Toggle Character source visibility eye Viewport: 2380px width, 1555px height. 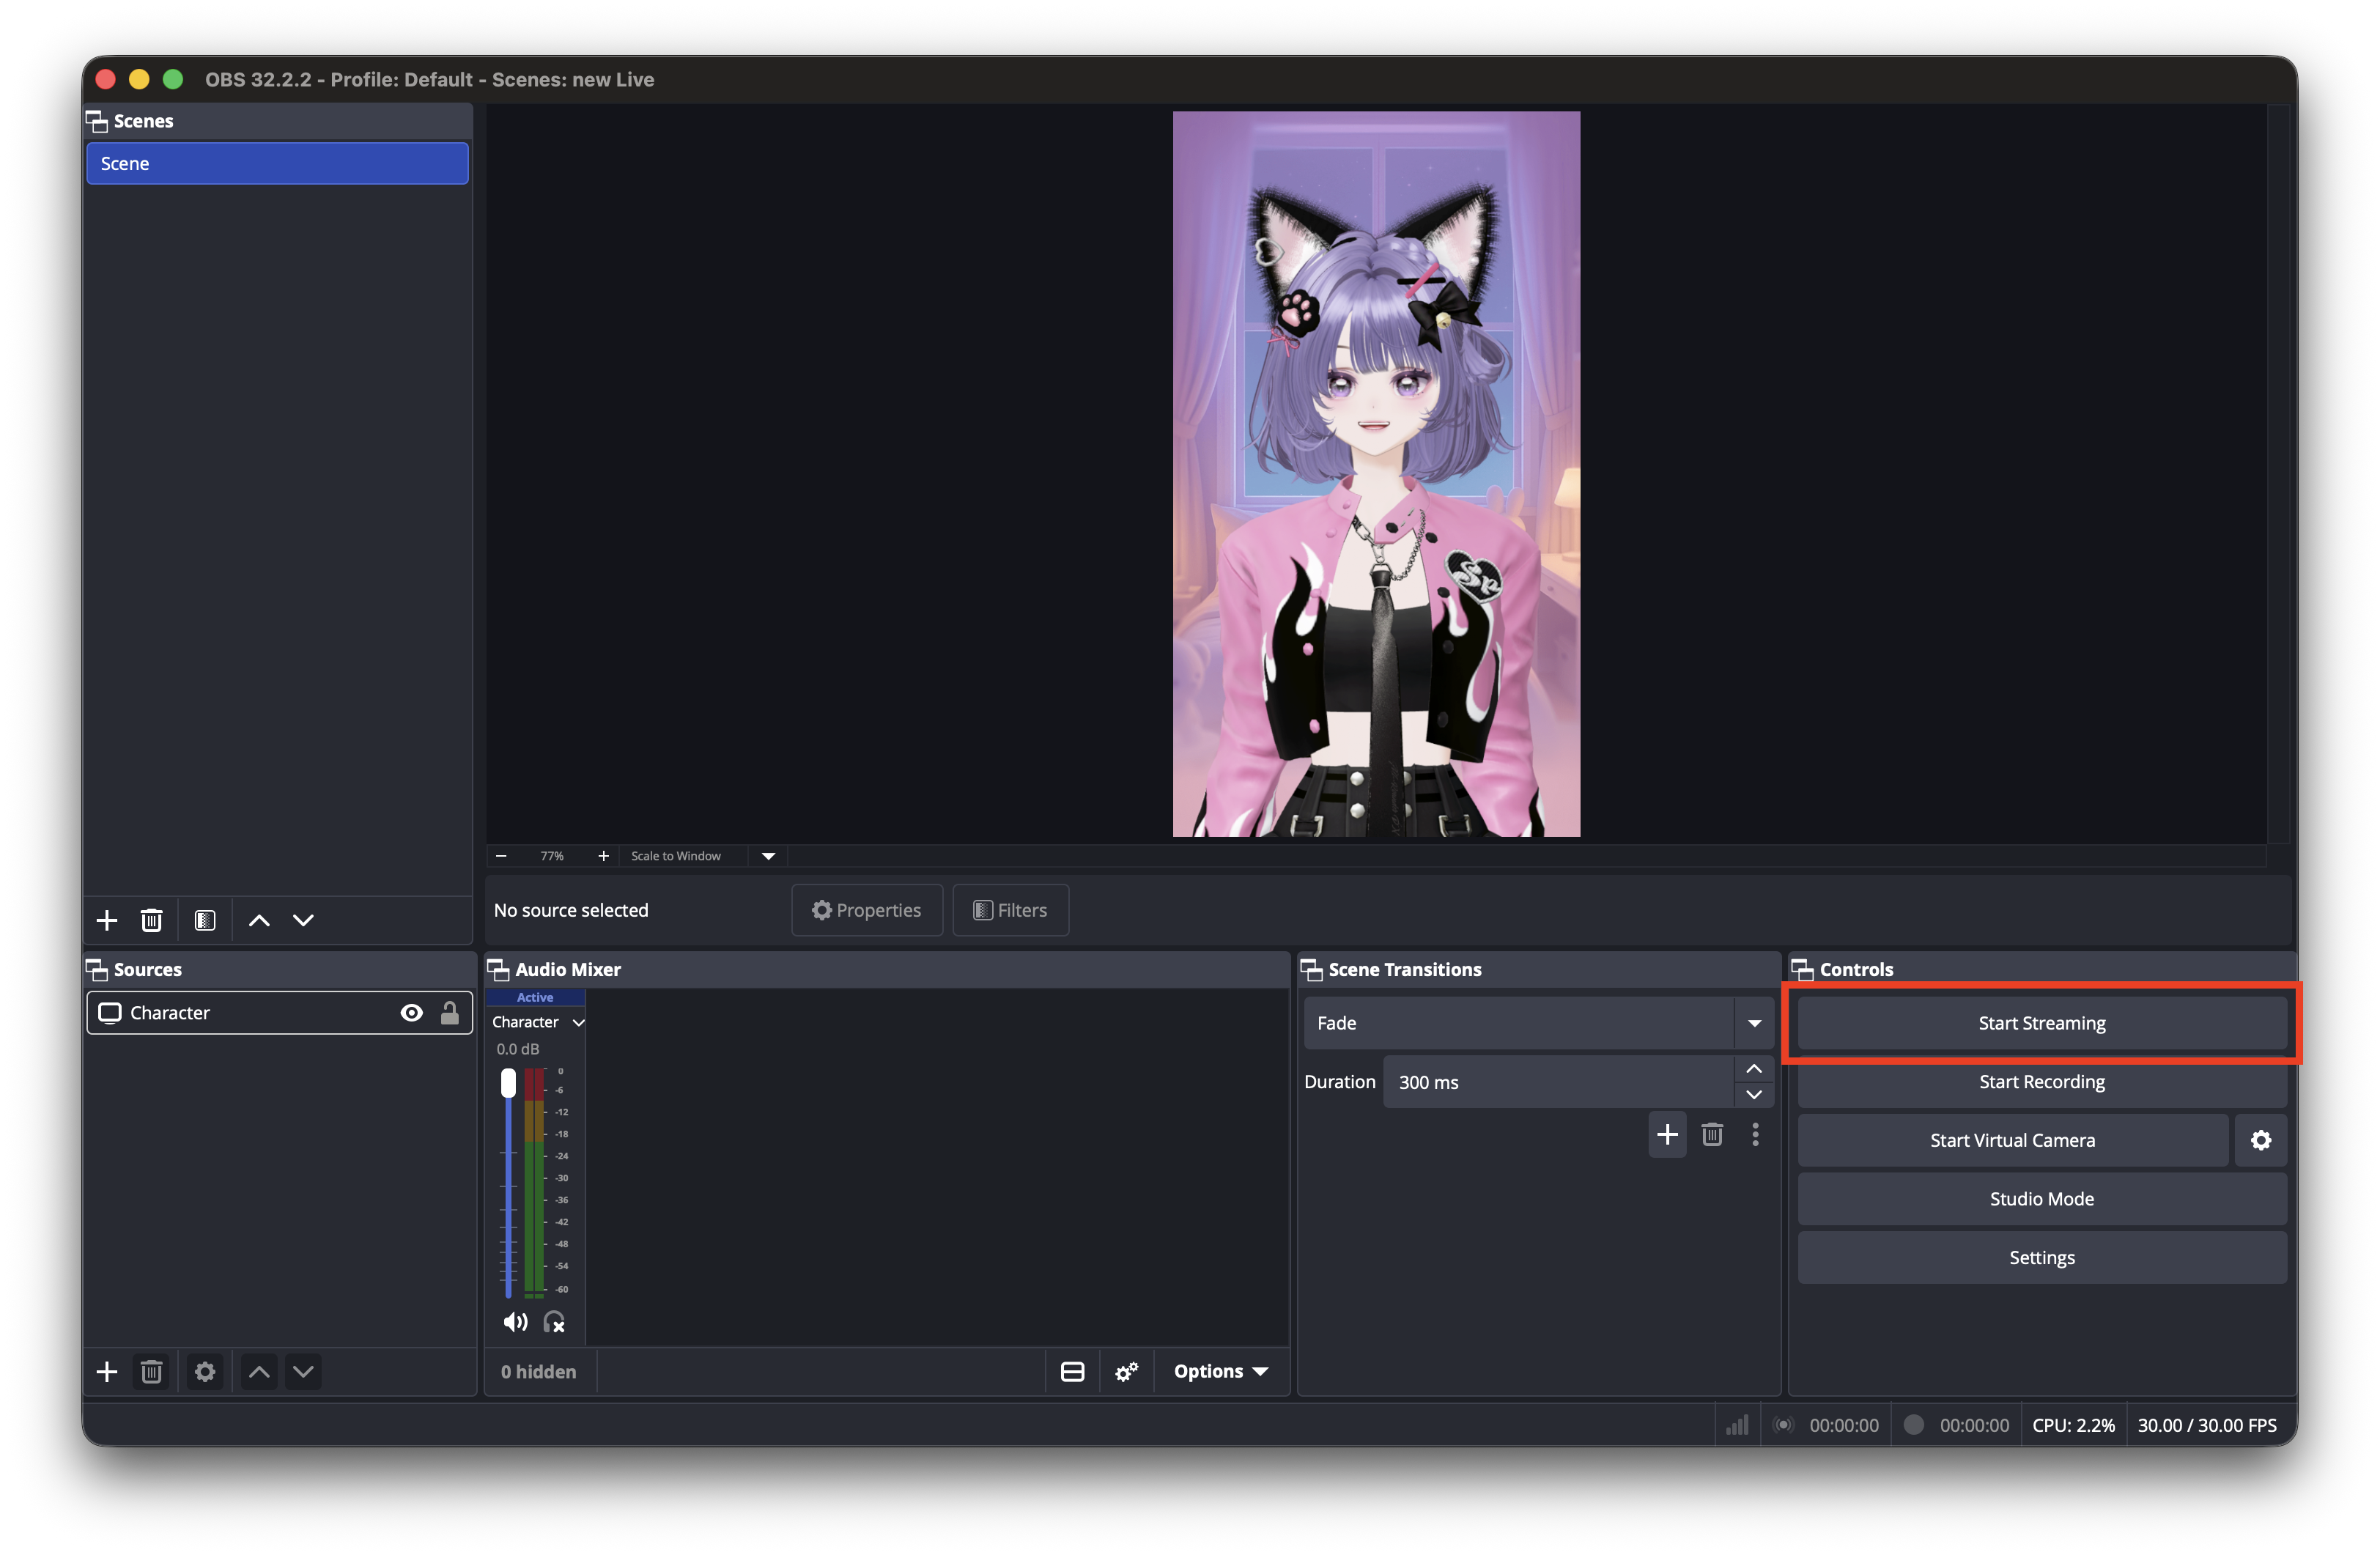411,1013
